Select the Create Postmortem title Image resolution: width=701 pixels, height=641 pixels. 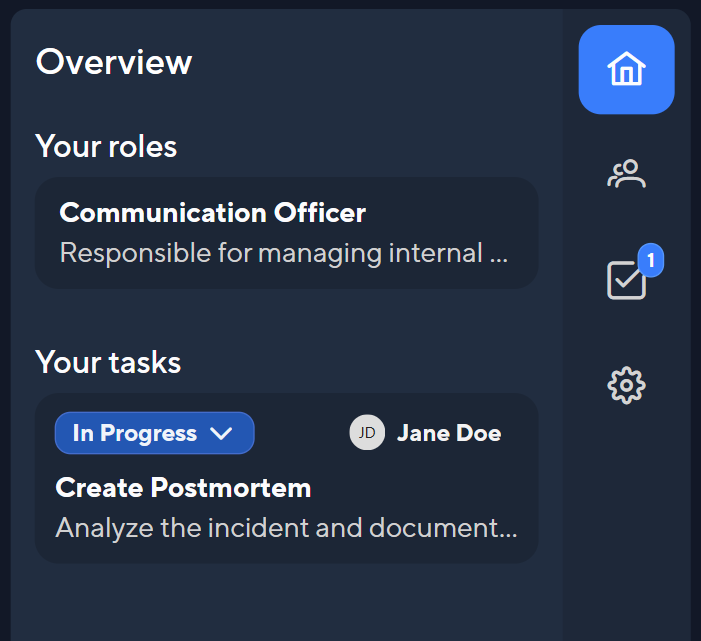[x=183, y=487]
